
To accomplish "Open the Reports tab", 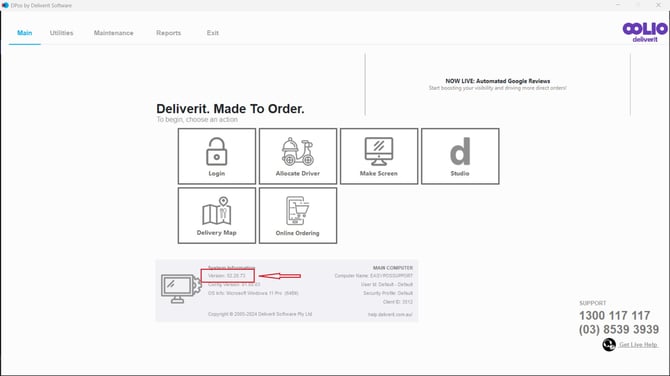I will (x=168, y=33).
